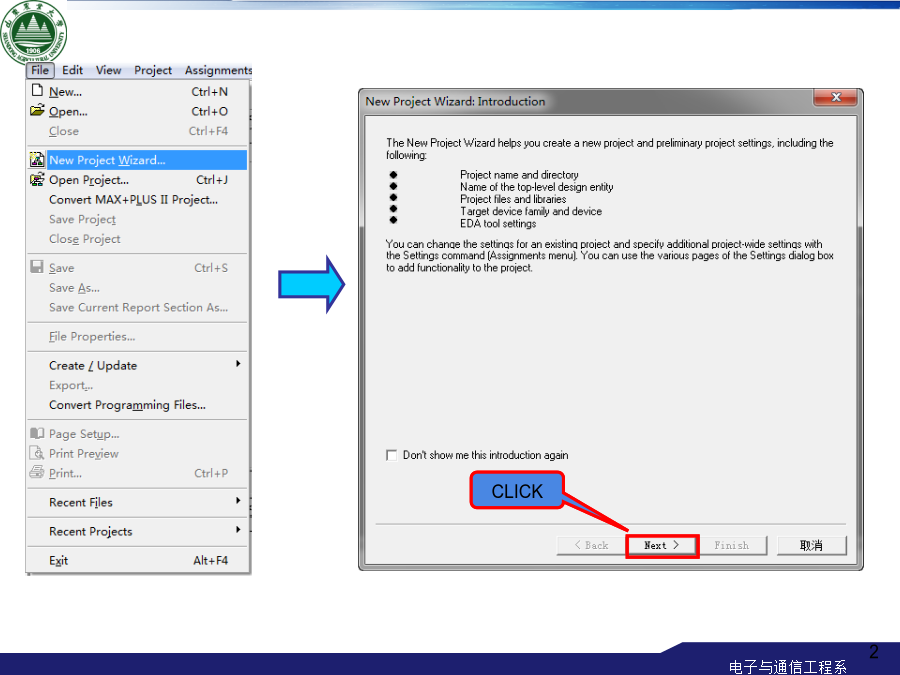The height and width of the screenshot is (675, 900).
Task: Check 'Don't show me this introduction again'
Action: click(x=391, y=455)
